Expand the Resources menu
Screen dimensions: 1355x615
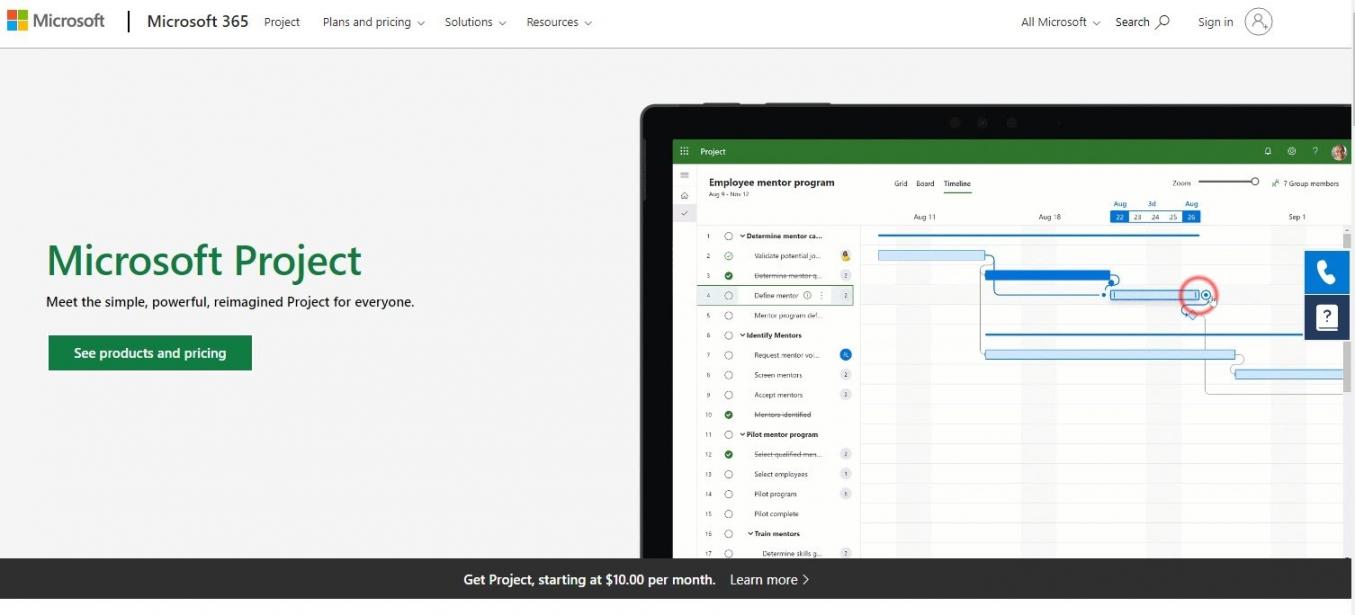[x=559, y=22]
